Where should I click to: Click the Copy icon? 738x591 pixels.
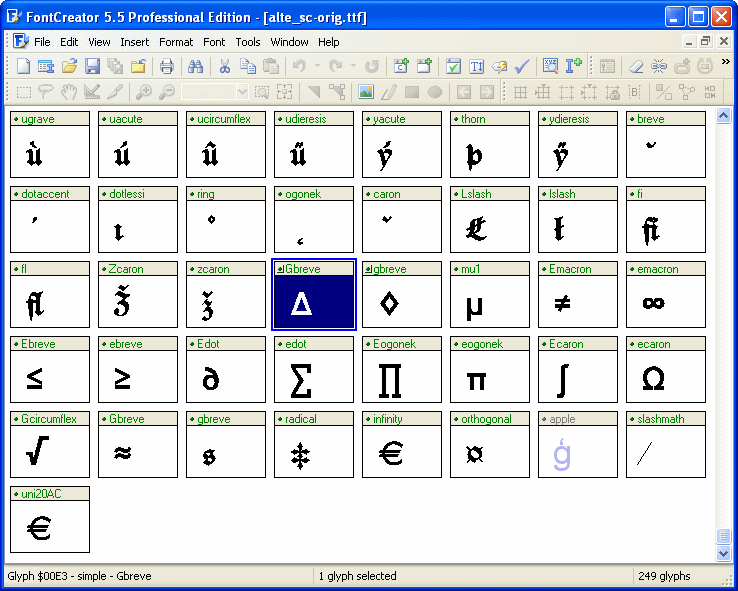click(x=248, y=66)
